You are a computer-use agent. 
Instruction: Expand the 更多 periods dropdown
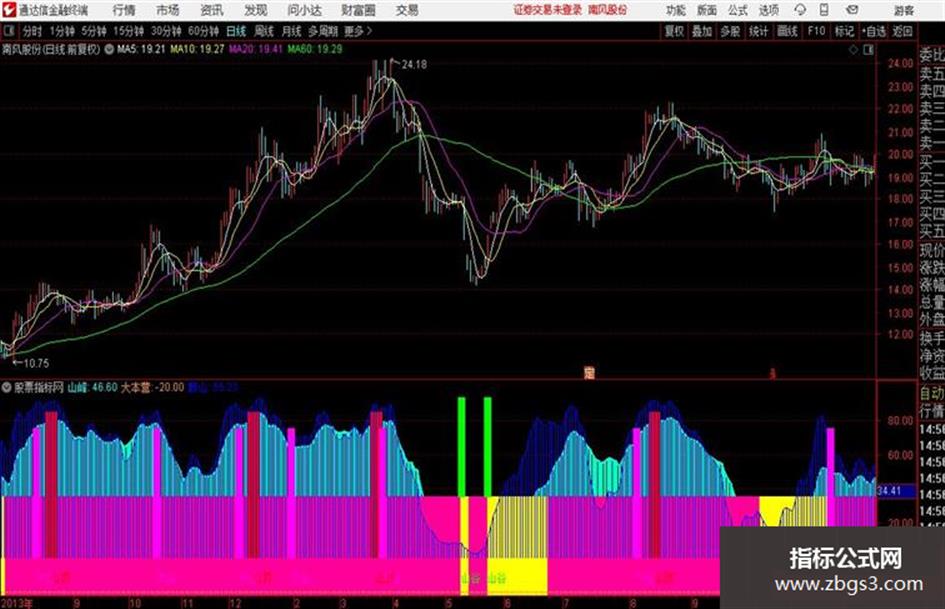358,31
